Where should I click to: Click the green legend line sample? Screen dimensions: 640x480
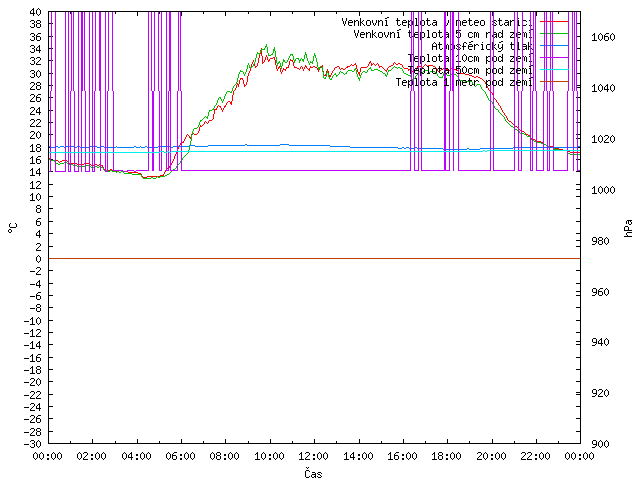554,33
